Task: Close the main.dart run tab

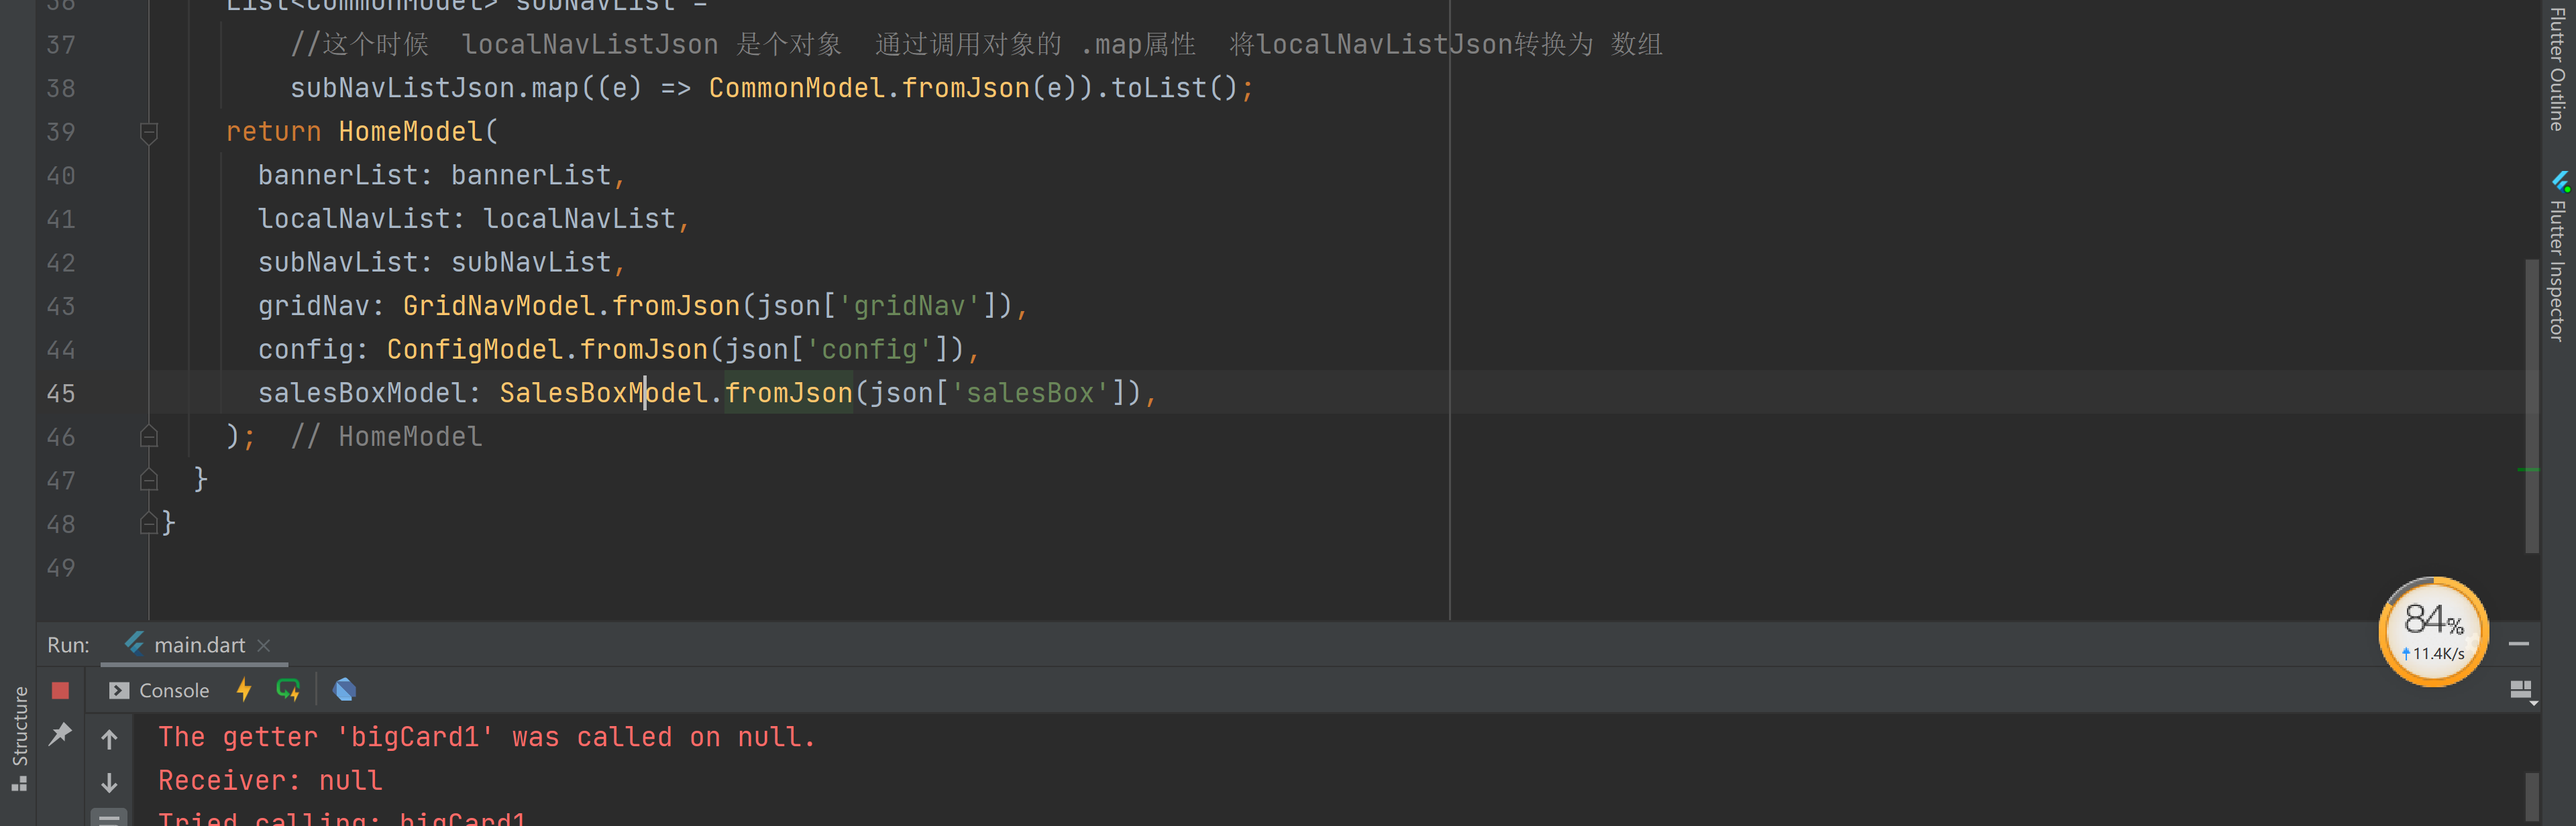Action: click(x=264, y=646)
